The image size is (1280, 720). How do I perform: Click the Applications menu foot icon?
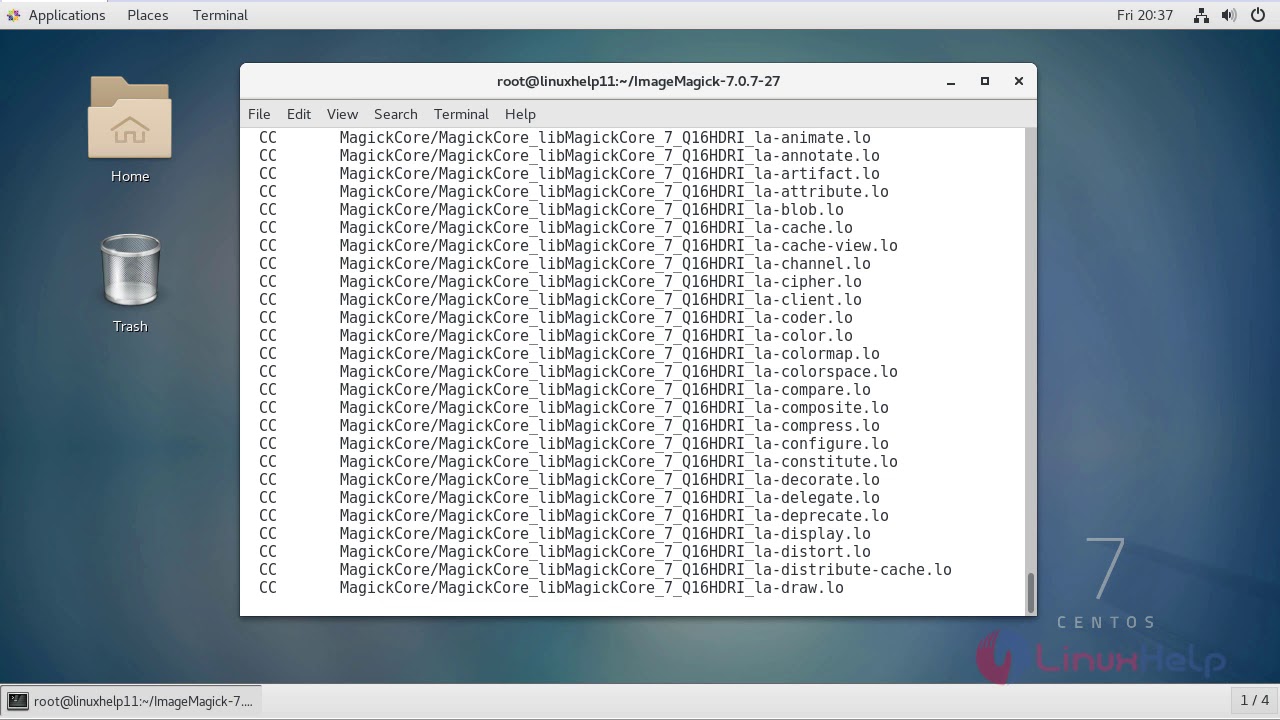click(13, 15)
